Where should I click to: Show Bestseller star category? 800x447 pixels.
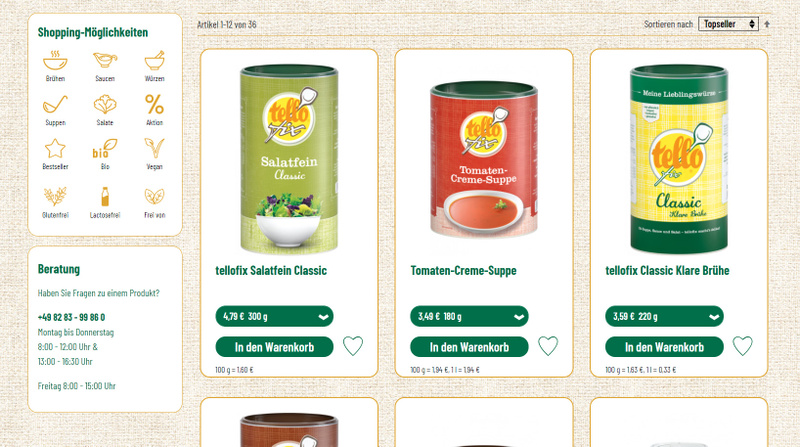(55, 148)
